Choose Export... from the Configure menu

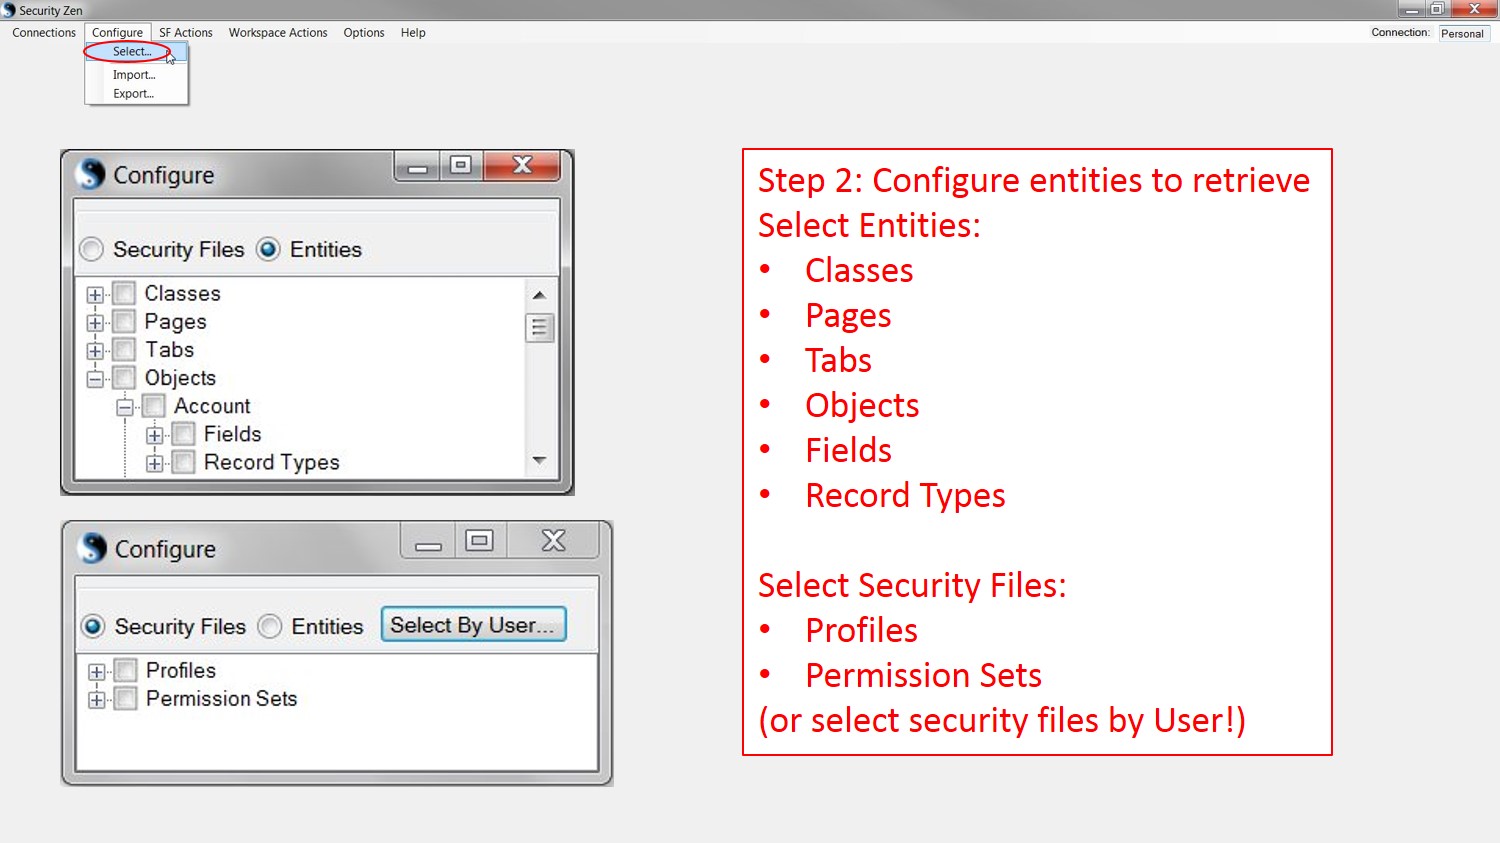[133, 93]
